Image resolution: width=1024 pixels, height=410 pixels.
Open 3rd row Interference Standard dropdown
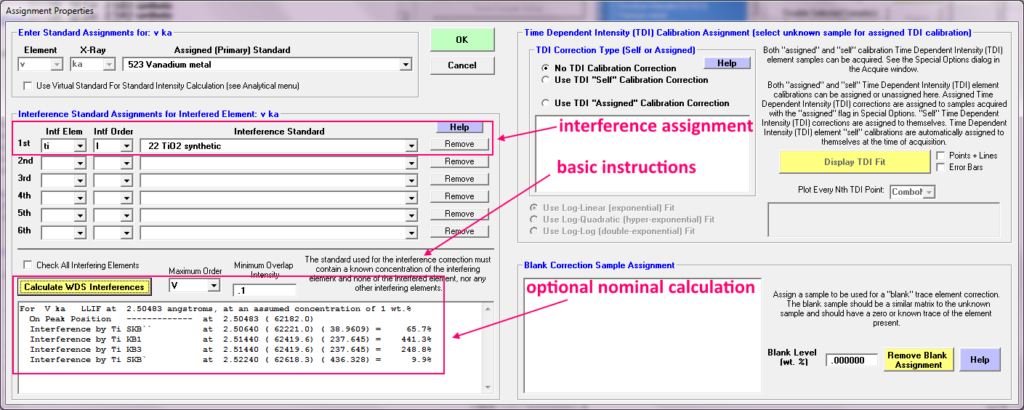[x=411, y=181]
